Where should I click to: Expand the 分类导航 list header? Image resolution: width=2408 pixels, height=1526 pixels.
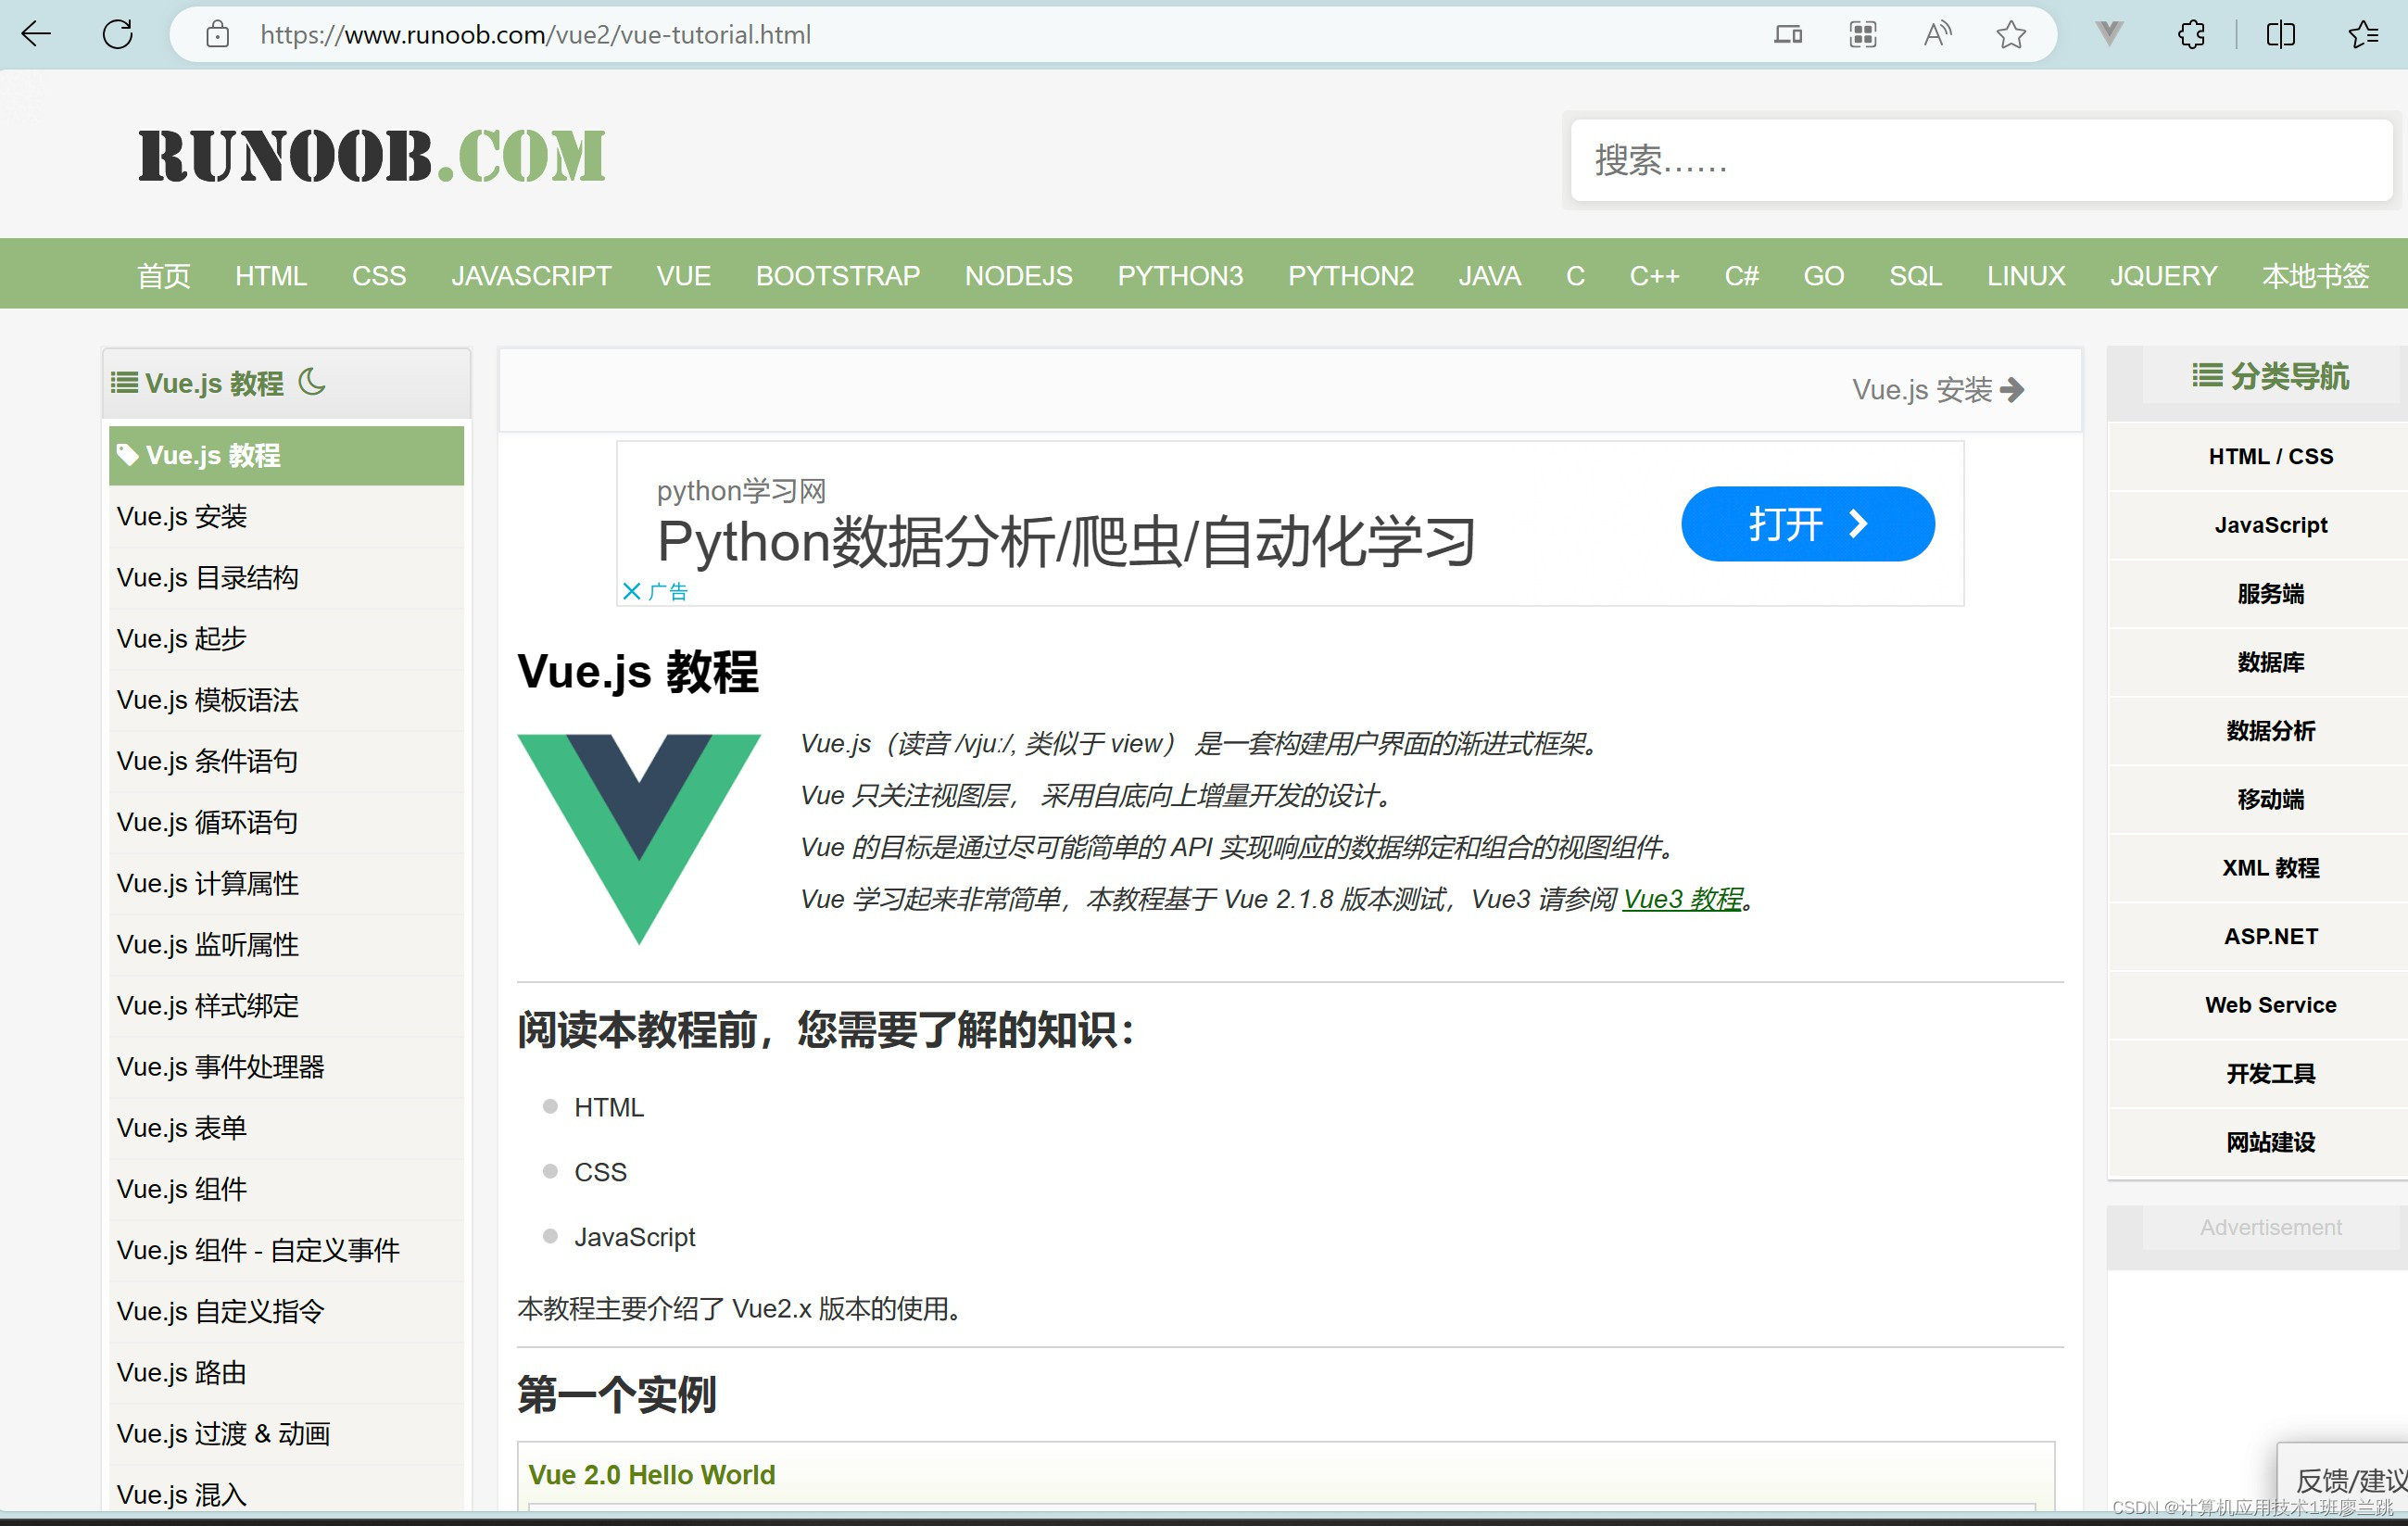[2269, 376]
